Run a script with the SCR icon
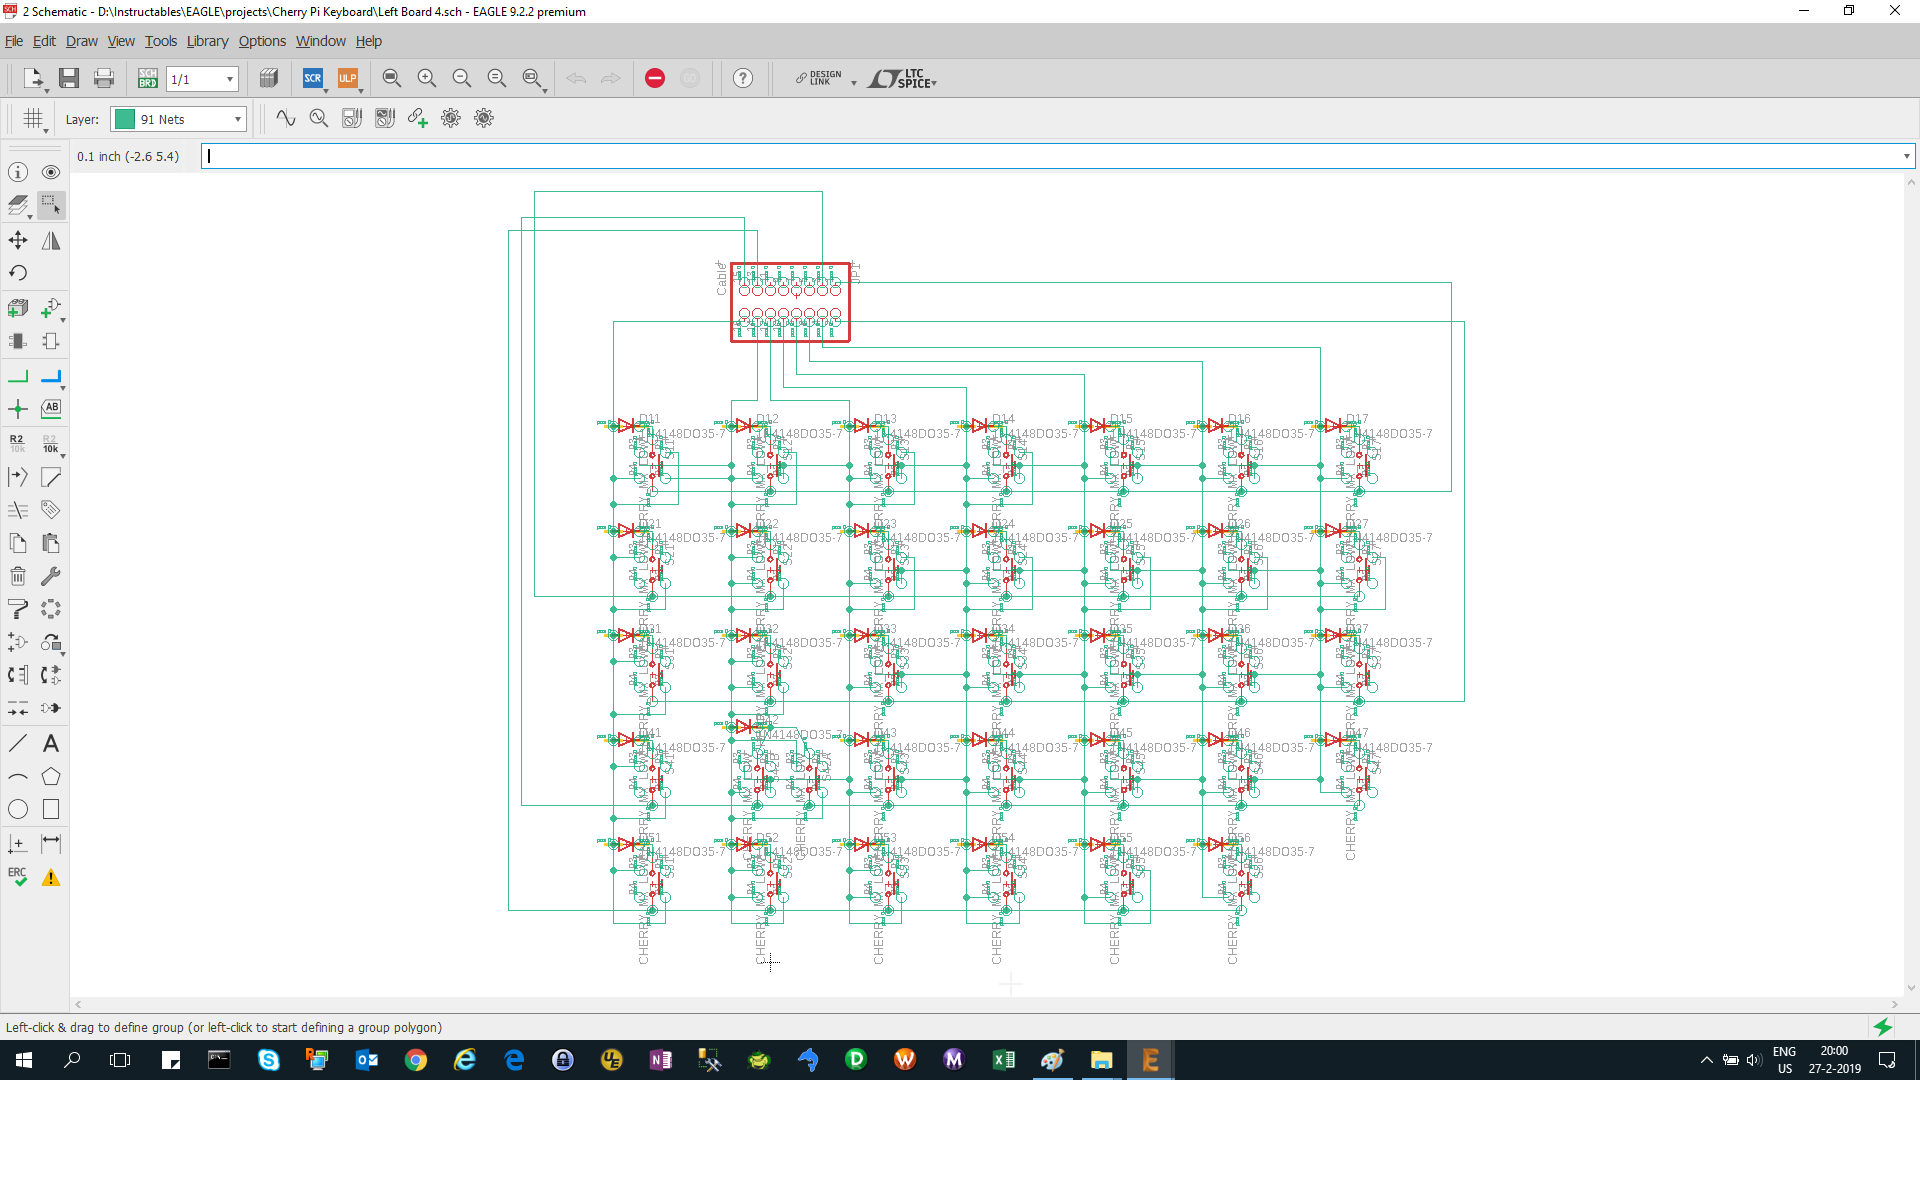Image resolution: width=1920 pixels, height=1200 pixels. click(313, 78)
